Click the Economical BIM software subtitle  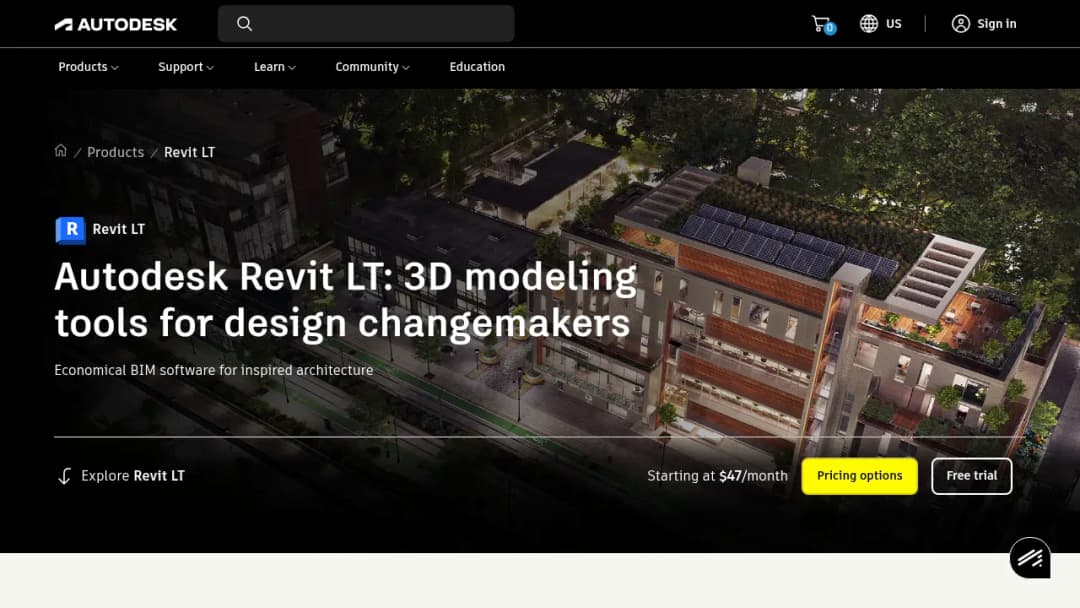(214, 370)
